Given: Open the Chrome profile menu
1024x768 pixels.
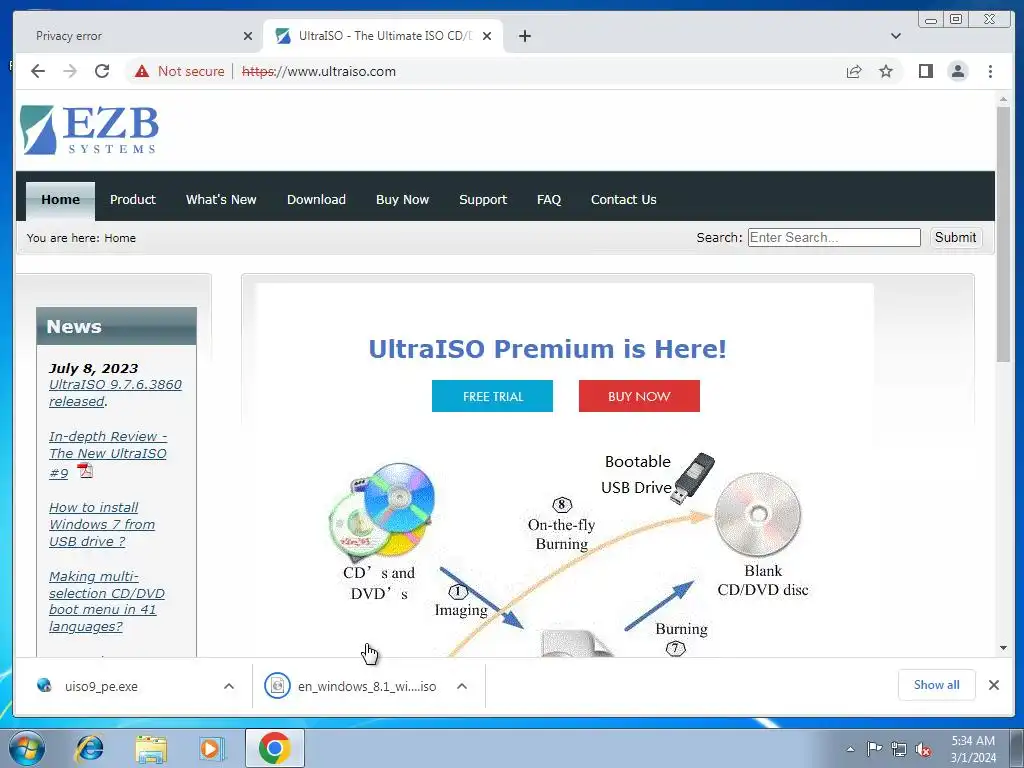Looking at the screenshot, I should click(958, 71).
